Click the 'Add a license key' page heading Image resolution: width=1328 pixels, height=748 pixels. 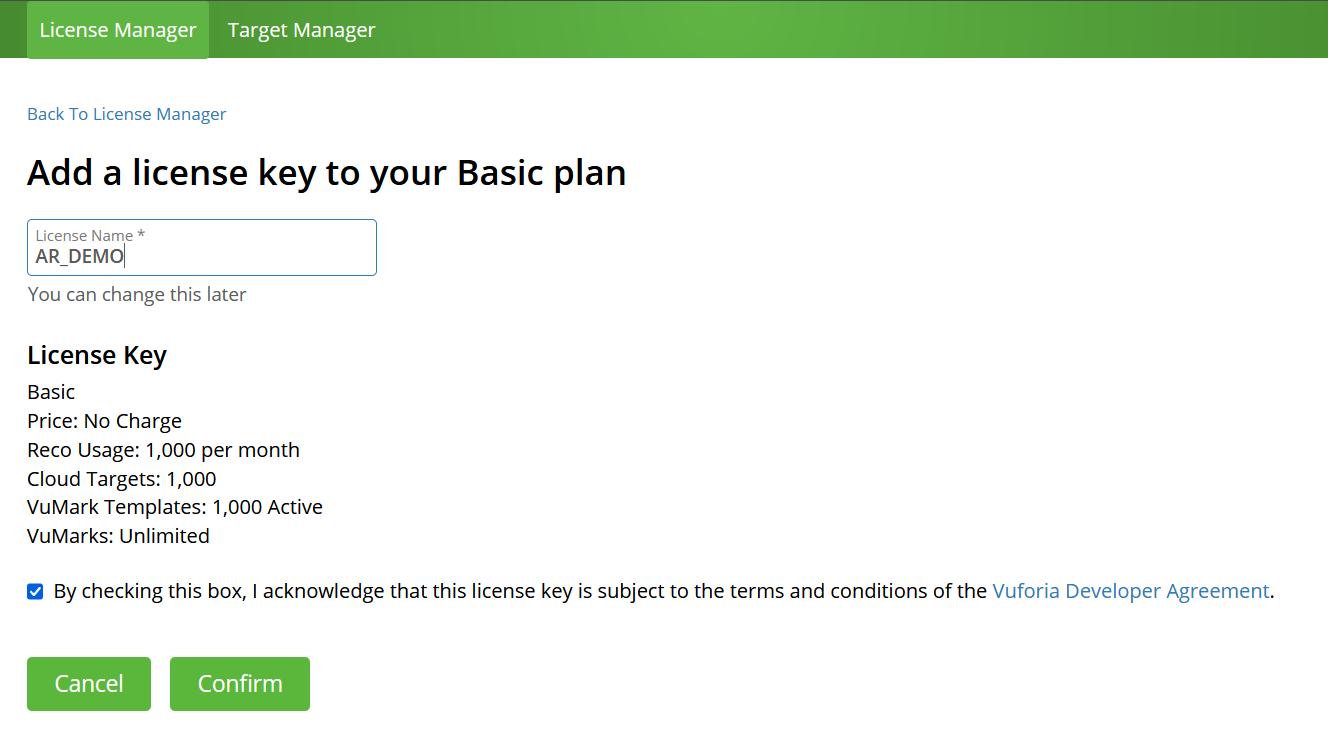(327, 173)
